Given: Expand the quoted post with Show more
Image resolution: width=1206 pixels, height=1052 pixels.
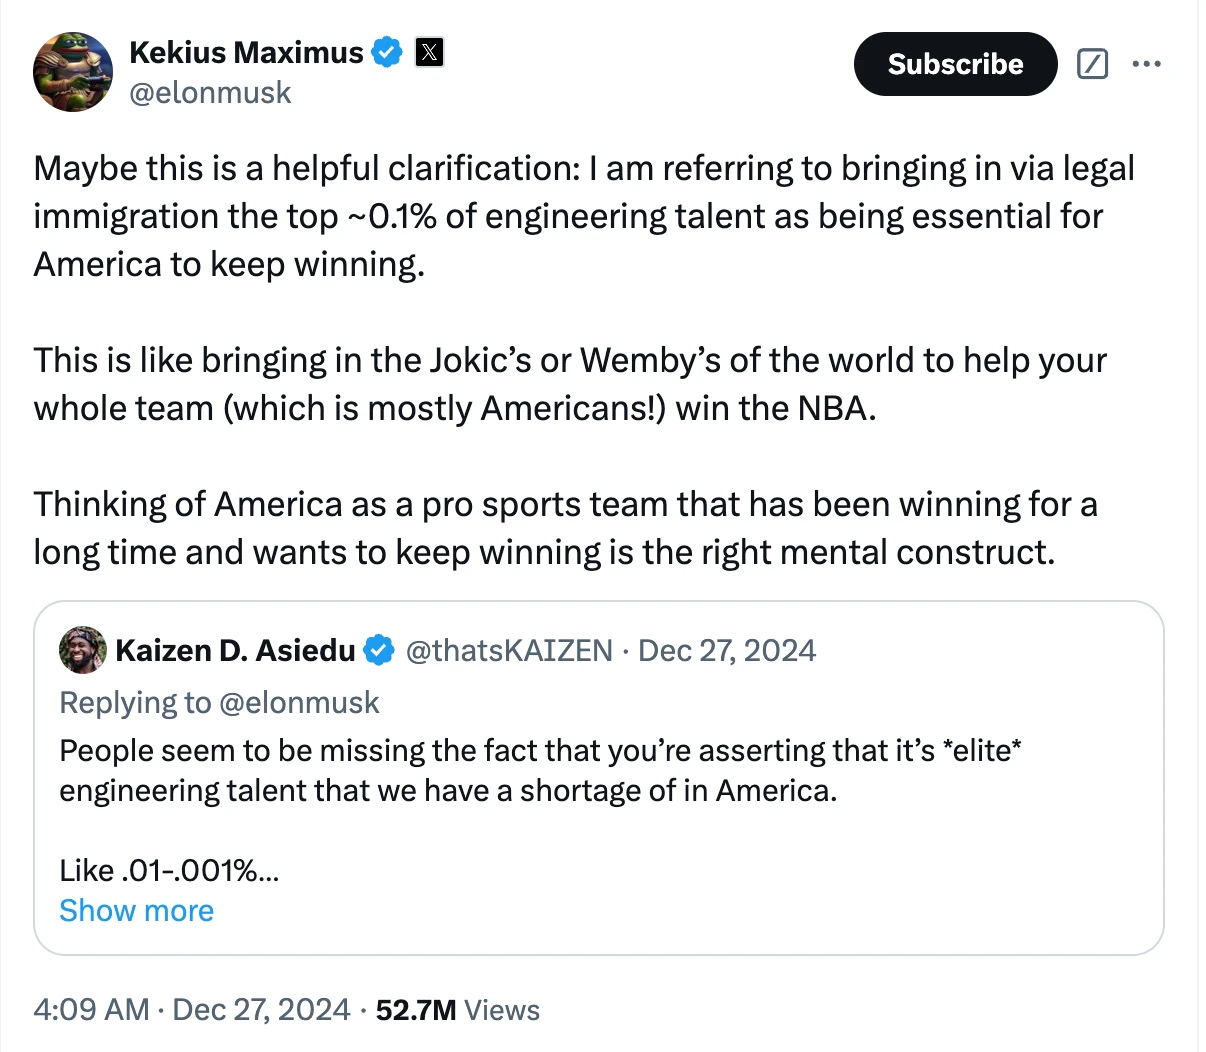Looking at the screenshot, I should point(136,911).
